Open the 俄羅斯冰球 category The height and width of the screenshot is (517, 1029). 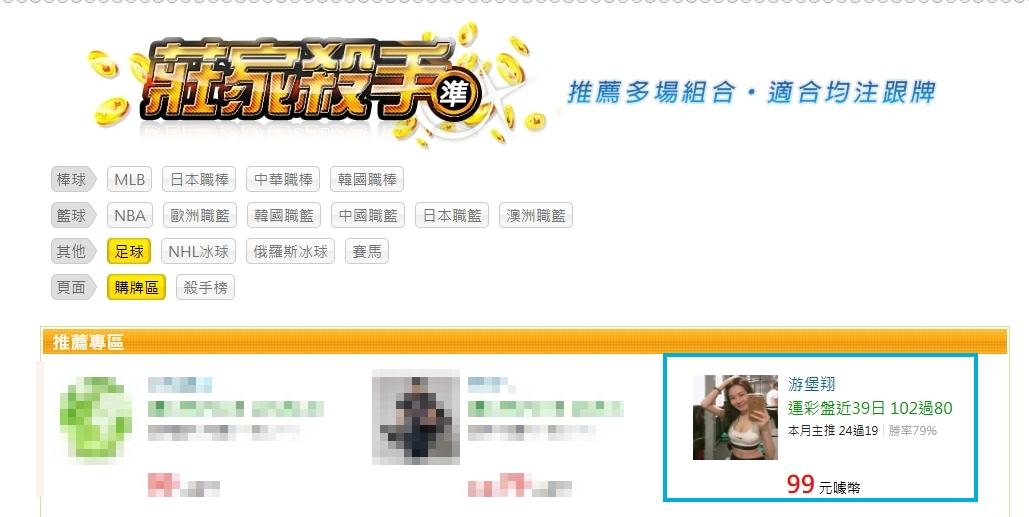(291, 251)
